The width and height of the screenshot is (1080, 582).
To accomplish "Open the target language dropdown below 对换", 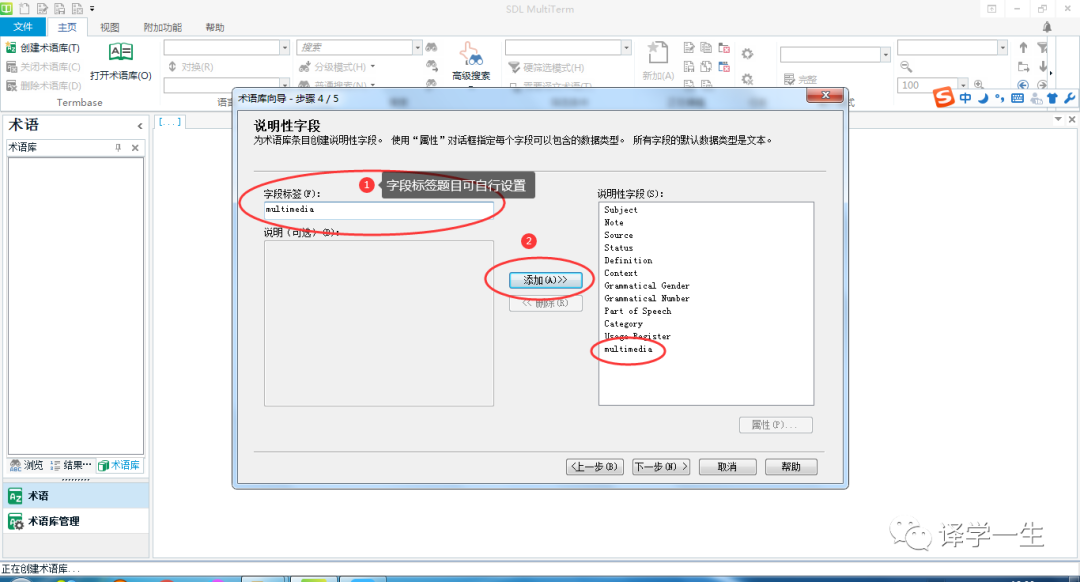I will pyautogui.click(x=284, y=84).
